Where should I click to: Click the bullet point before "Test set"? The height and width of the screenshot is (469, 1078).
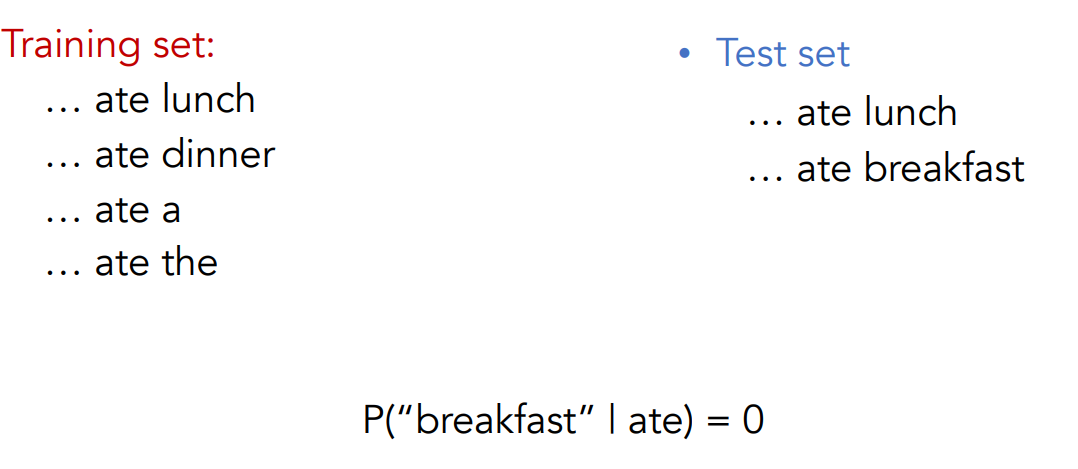684,54
